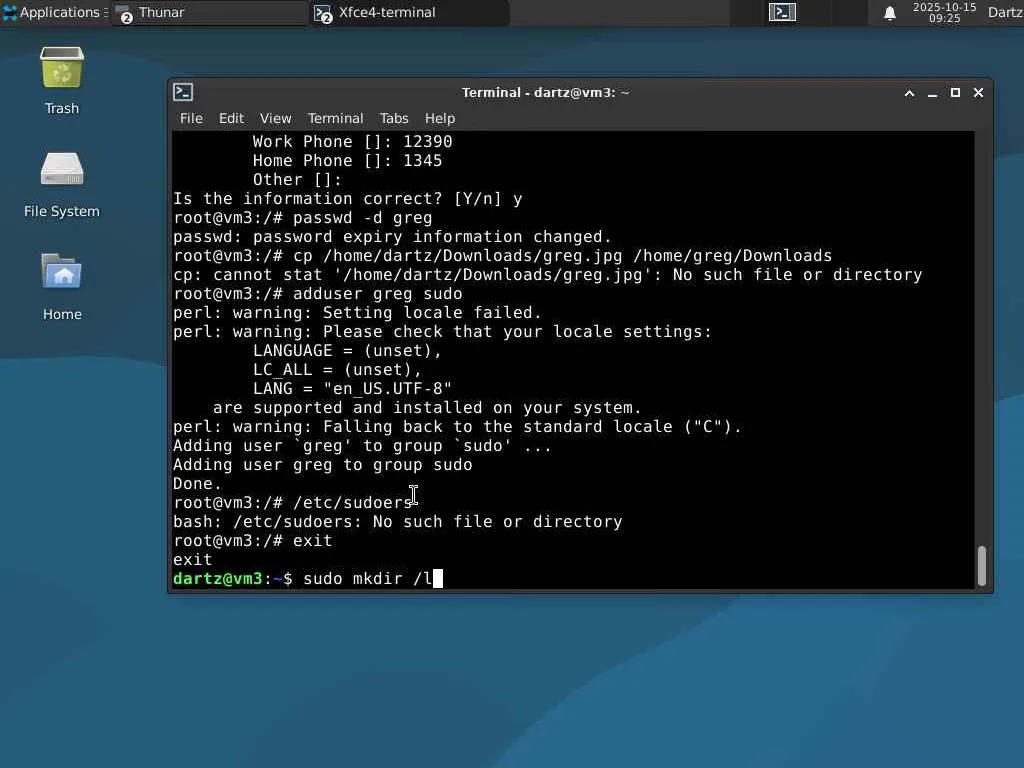Click the 'Is the information correct?' line

click(347, 199)
